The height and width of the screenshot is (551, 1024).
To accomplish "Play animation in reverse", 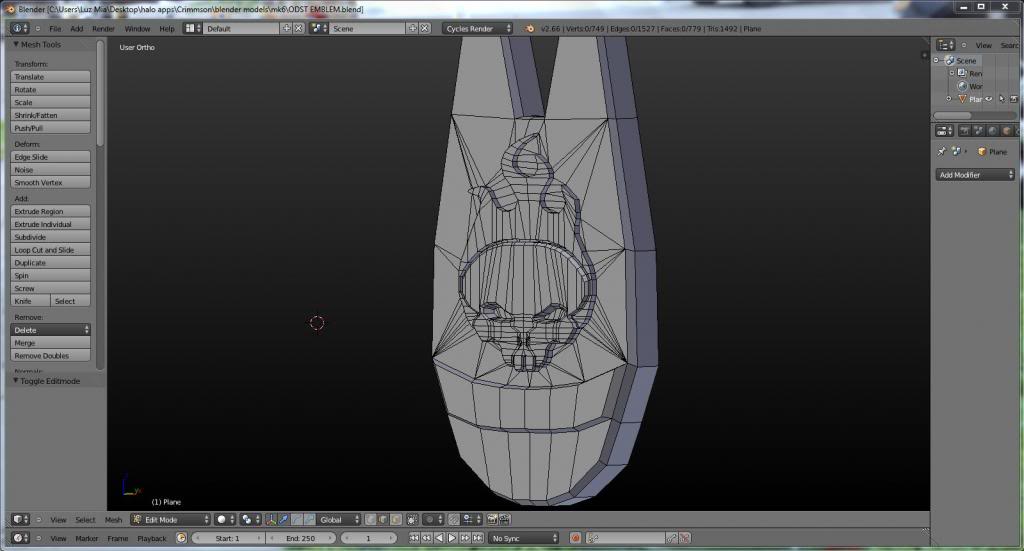I will (x=440, y=538).
